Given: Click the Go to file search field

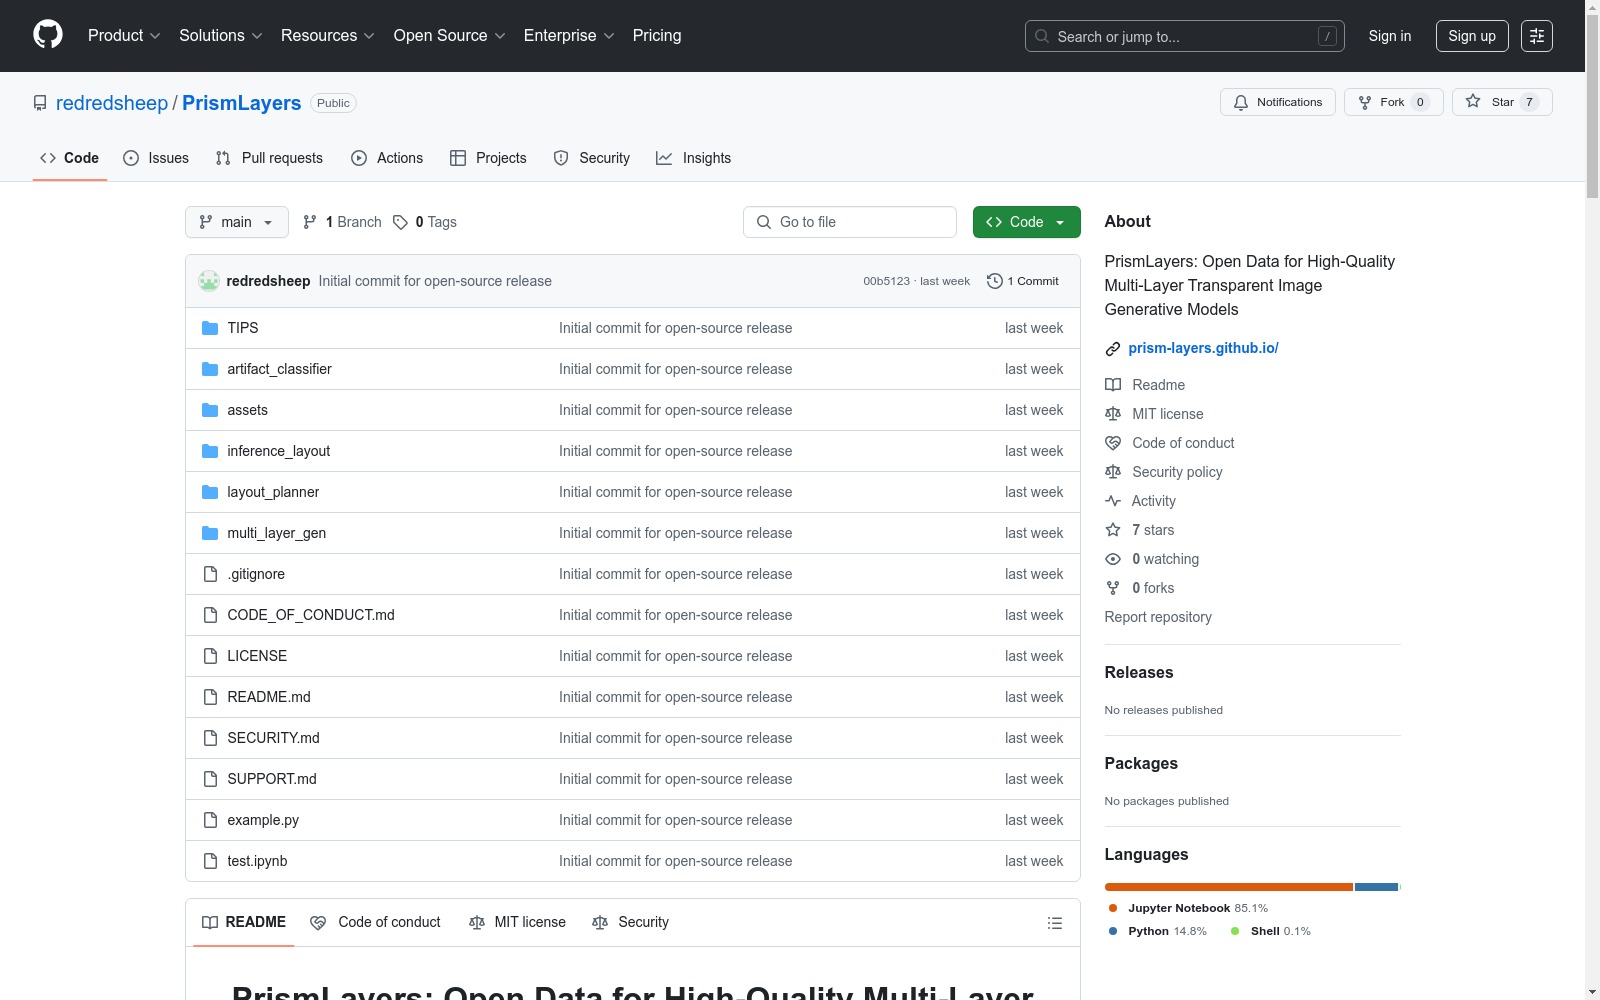Looking at the screenshot, I should click(x=850, y=222).
